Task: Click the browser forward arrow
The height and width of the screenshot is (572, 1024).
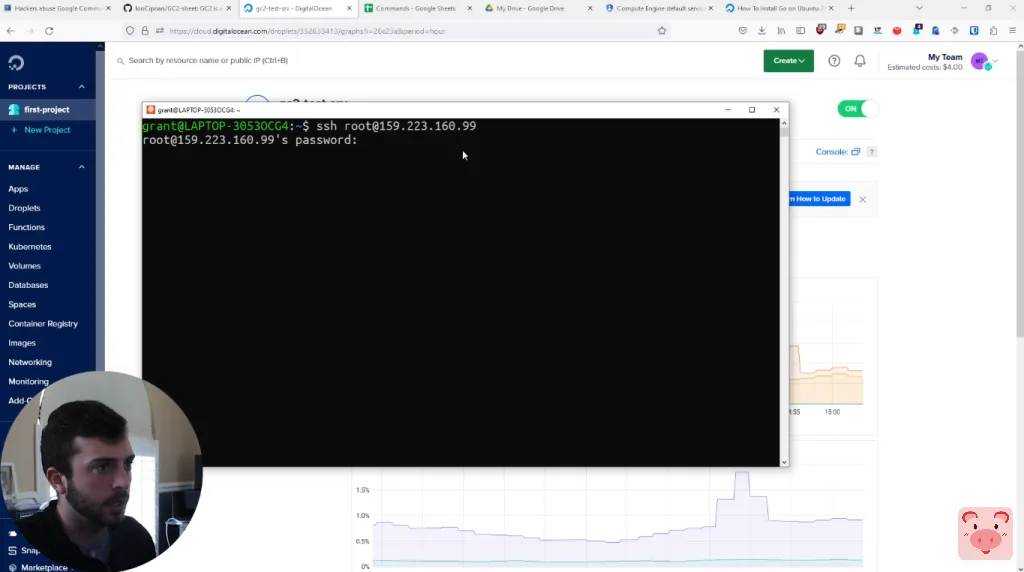Action: click(x=29, y=31)
